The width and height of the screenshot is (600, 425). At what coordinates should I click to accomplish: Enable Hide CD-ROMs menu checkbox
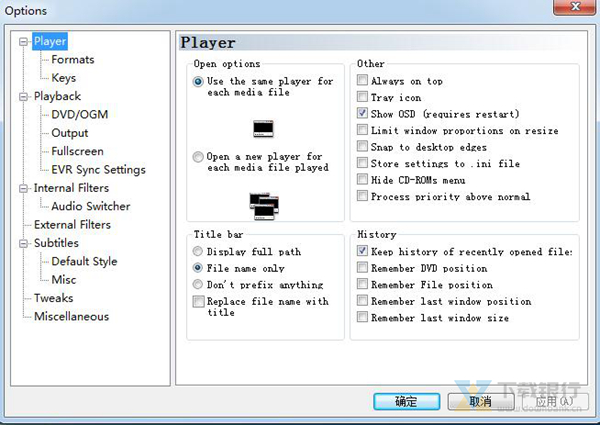pyautogui.click(x=362, y=179)
